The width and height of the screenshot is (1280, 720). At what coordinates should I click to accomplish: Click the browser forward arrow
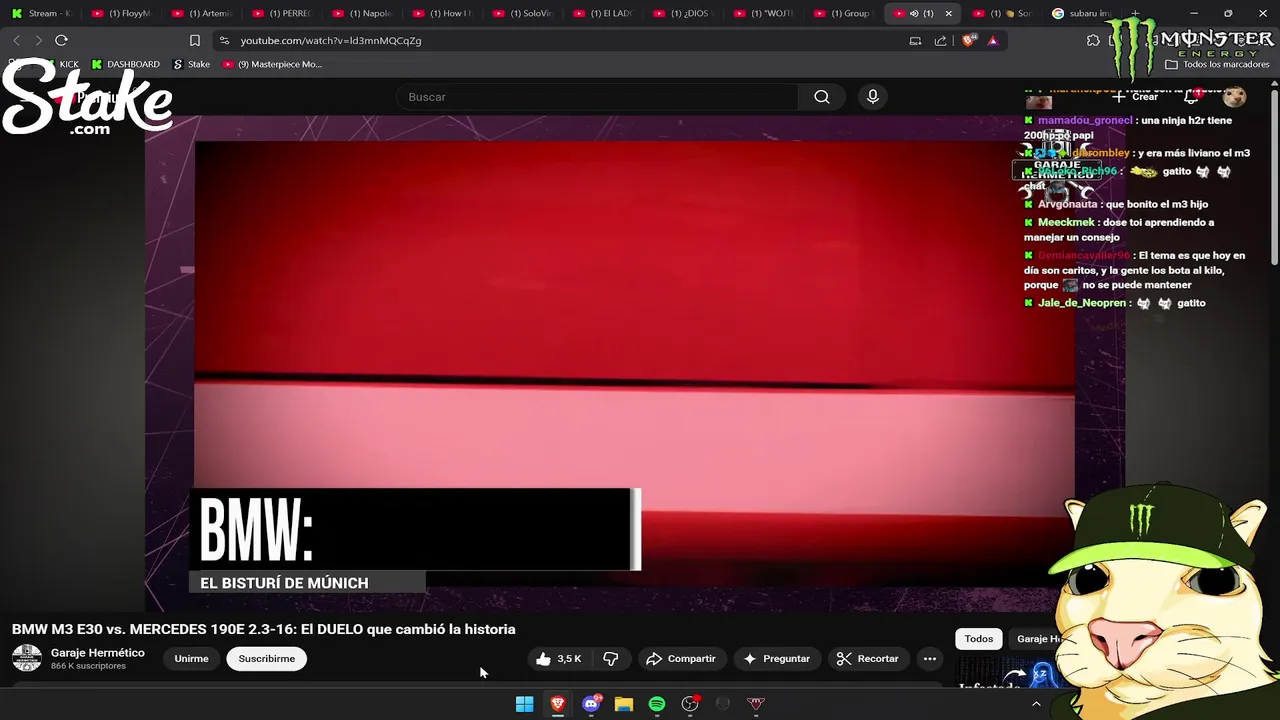tap(39, 41)
